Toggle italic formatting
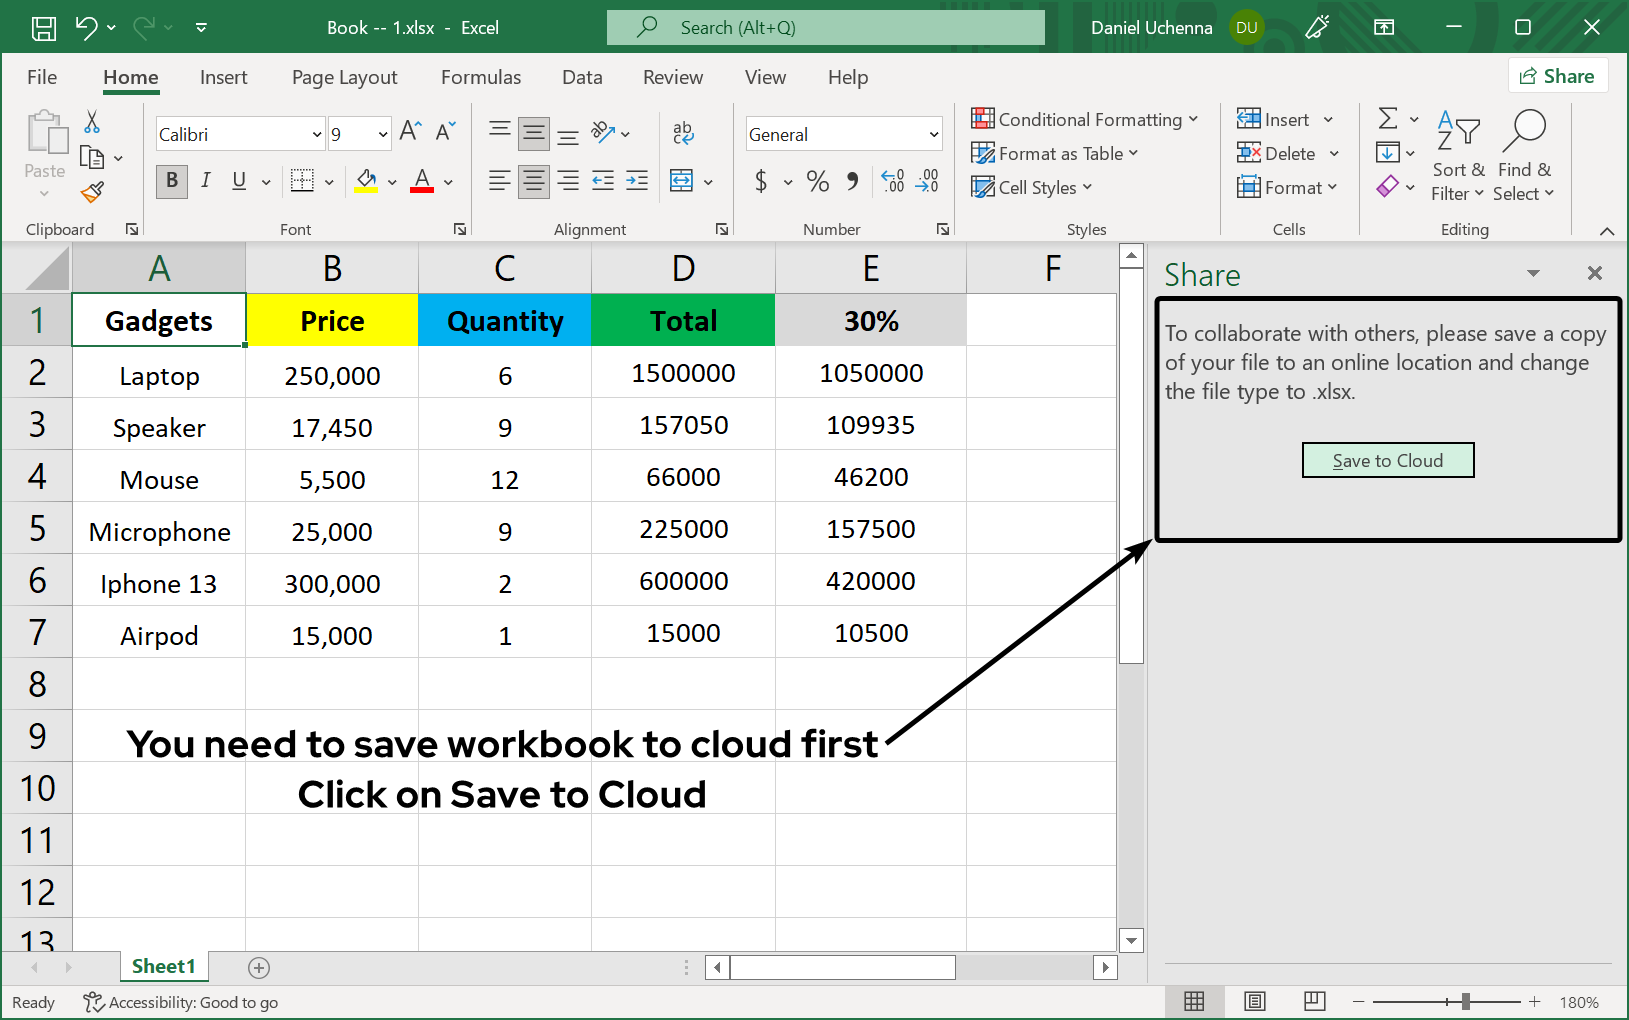The width and height of the screenshot is (1629, 1020). 206,181
